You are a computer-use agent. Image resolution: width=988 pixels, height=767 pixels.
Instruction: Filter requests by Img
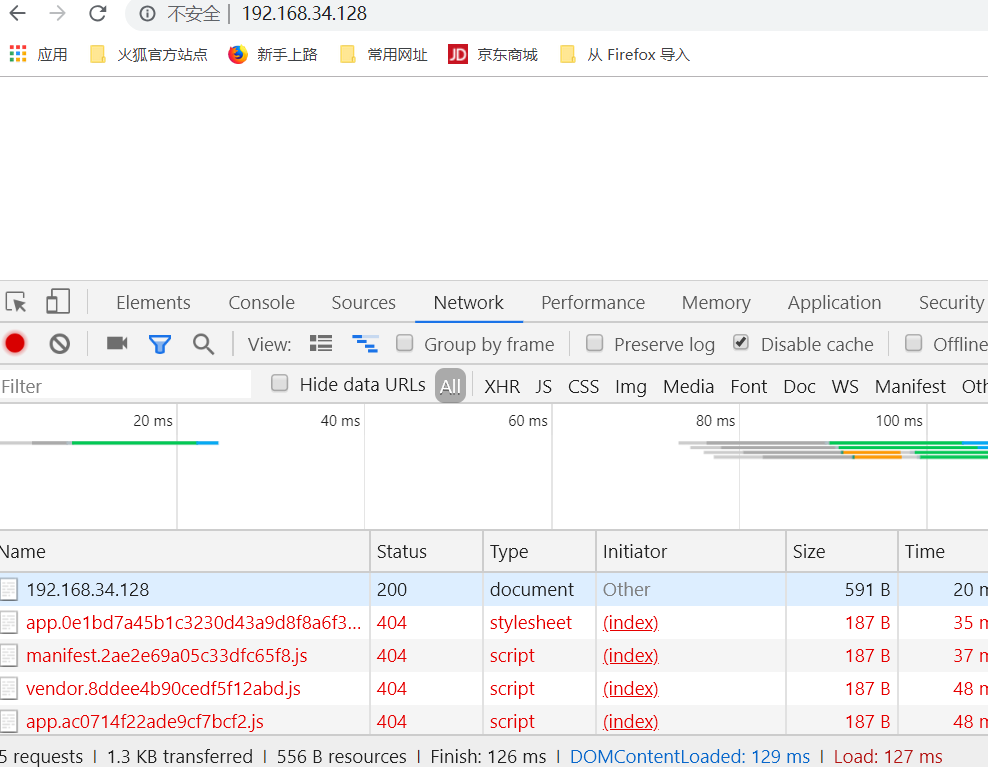tap(631, 386)
